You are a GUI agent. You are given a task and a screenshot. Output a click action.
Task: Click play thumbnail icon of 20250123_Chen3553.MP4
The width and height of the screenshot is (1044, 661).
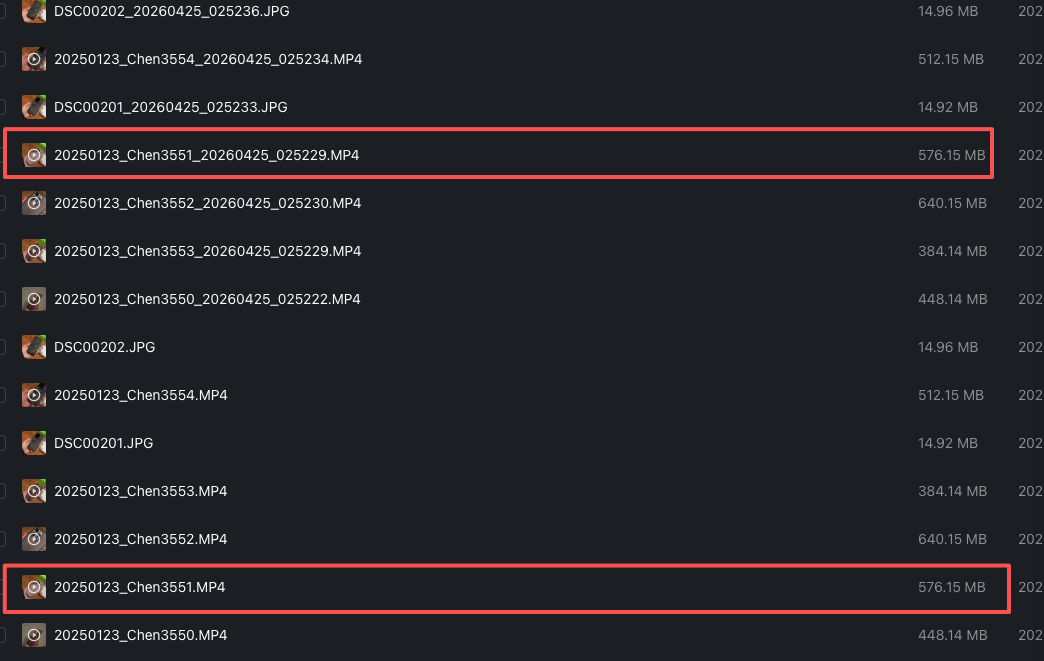(x=34, y=491)
